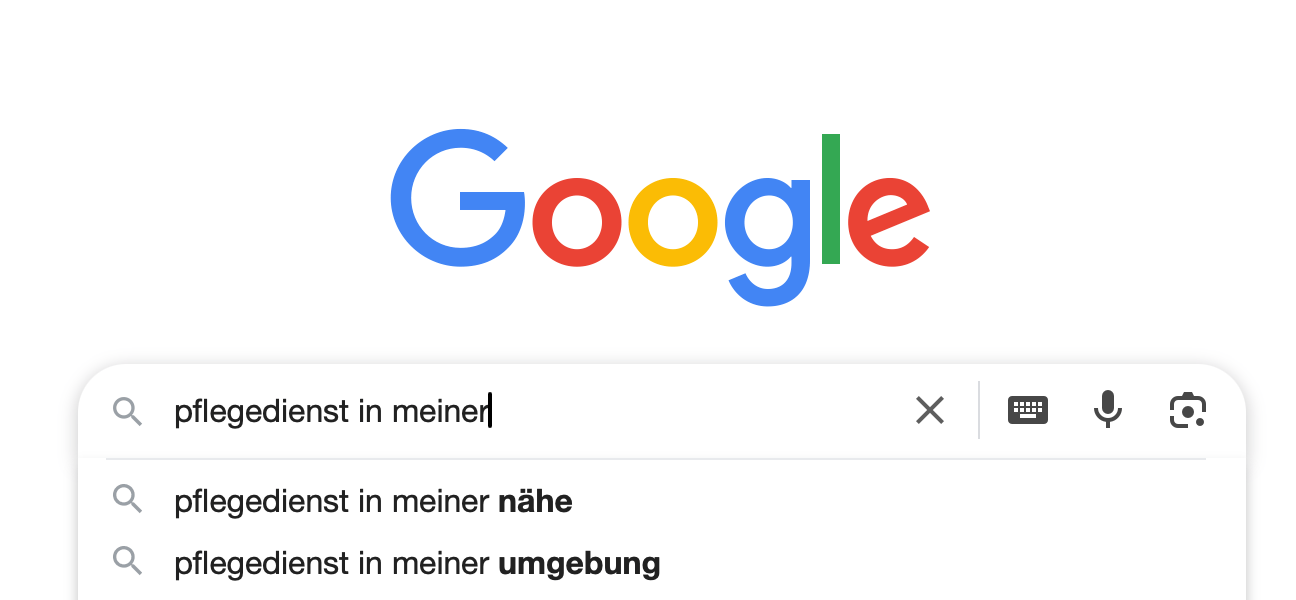The height and width of the screenshot is (600, 1296).
Task: Click the green "l" in the logo
Action: click(x=830, y=200)
